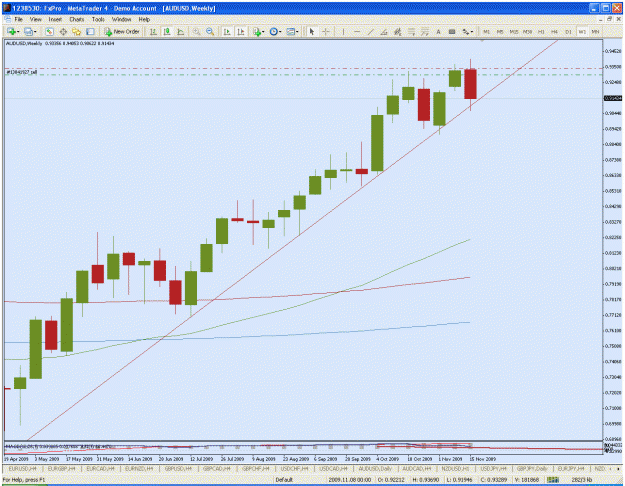Toggle the Auto Scroll chart icon
Image resolution: width=625 pixels, height=486 pixels.
(x=227, y=31)
